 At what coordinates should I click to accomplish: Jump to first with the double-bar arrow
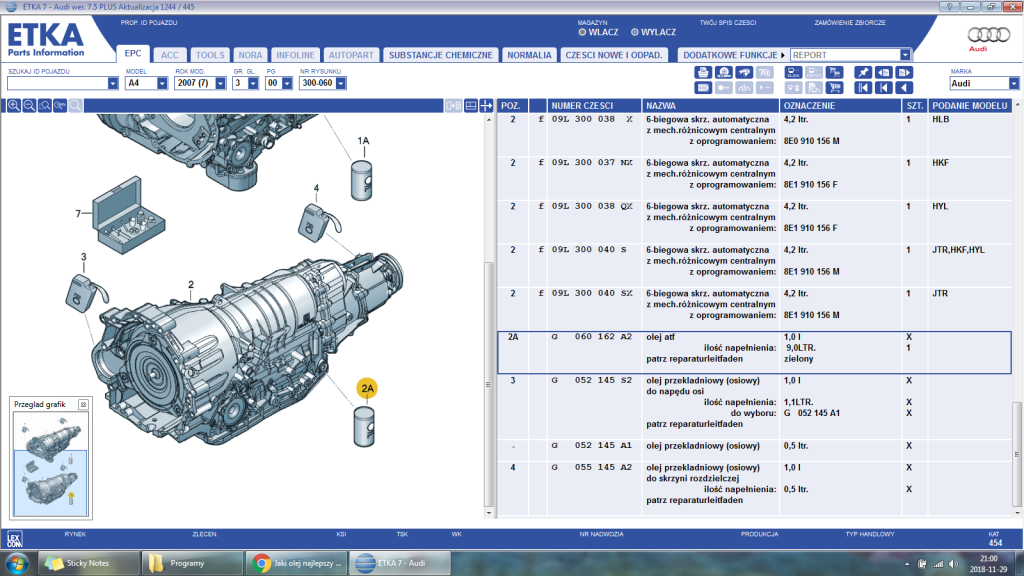pos(863,88)
